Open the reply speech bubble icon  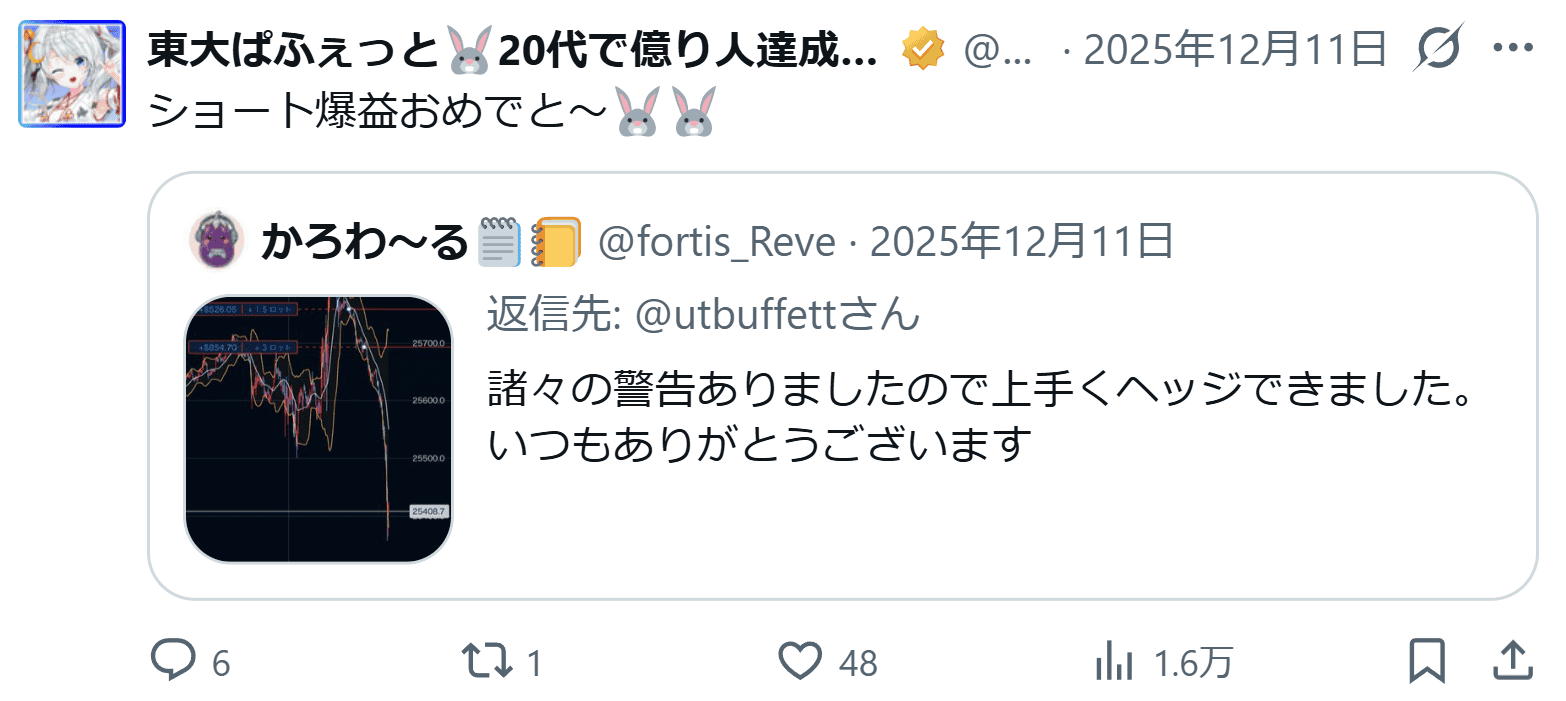(x=174, y=660)
